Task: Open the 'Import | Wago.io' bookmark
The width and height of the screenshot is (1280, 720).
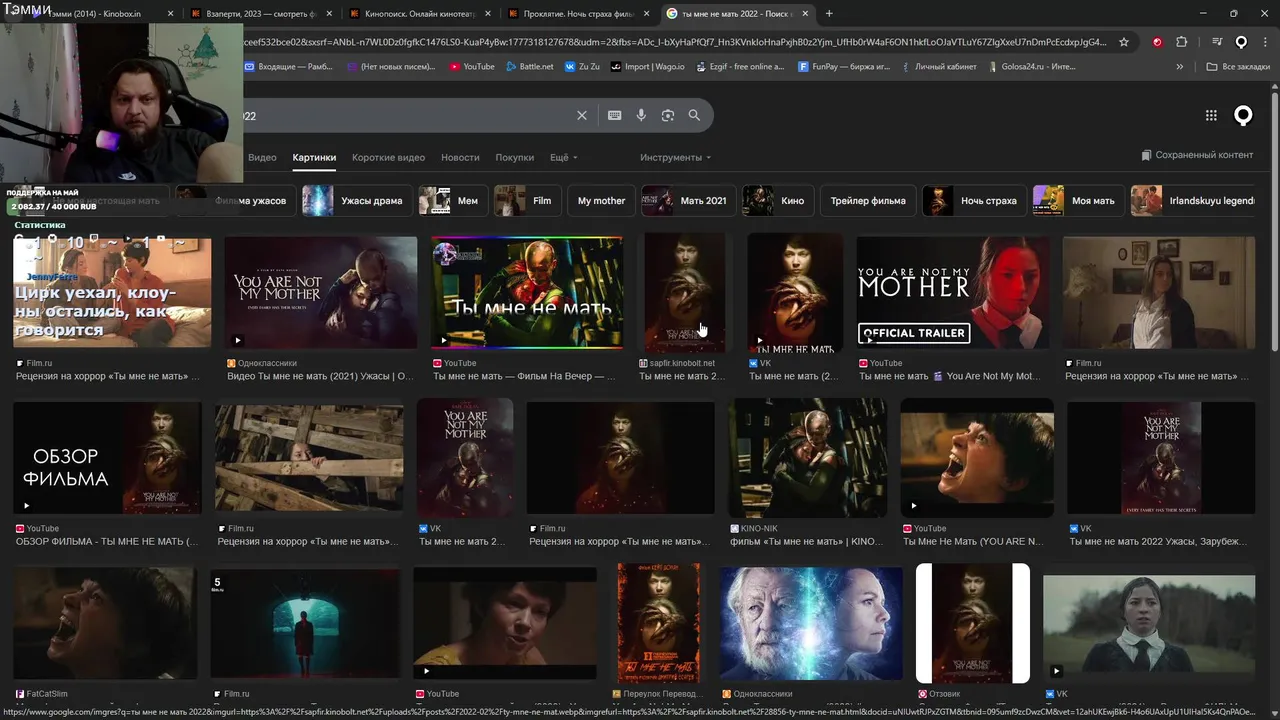Action: pos(648,67)
